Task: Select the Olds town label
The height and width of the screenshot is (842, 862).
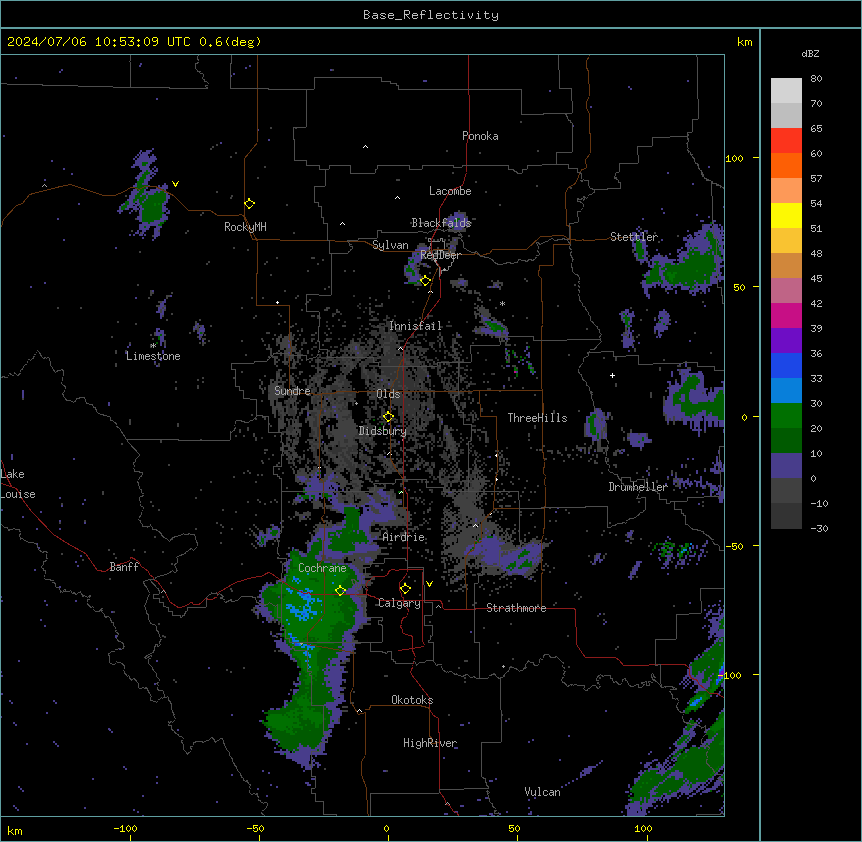Action: click(388, 394)
